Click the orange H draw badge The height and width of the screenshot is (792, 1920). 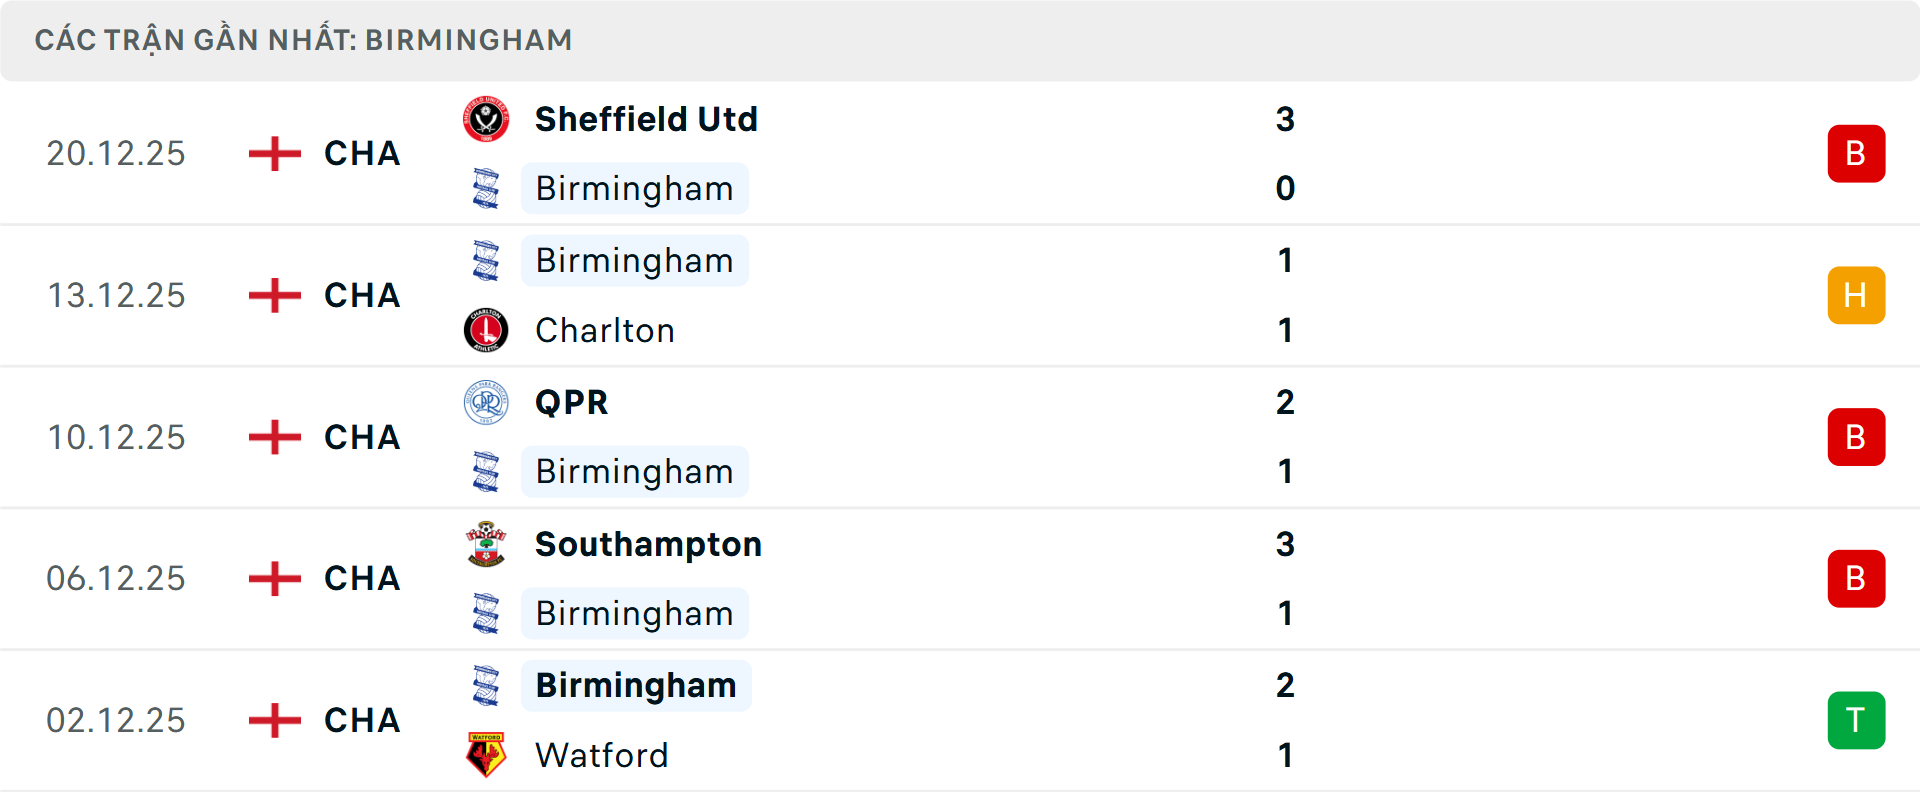1856,295
